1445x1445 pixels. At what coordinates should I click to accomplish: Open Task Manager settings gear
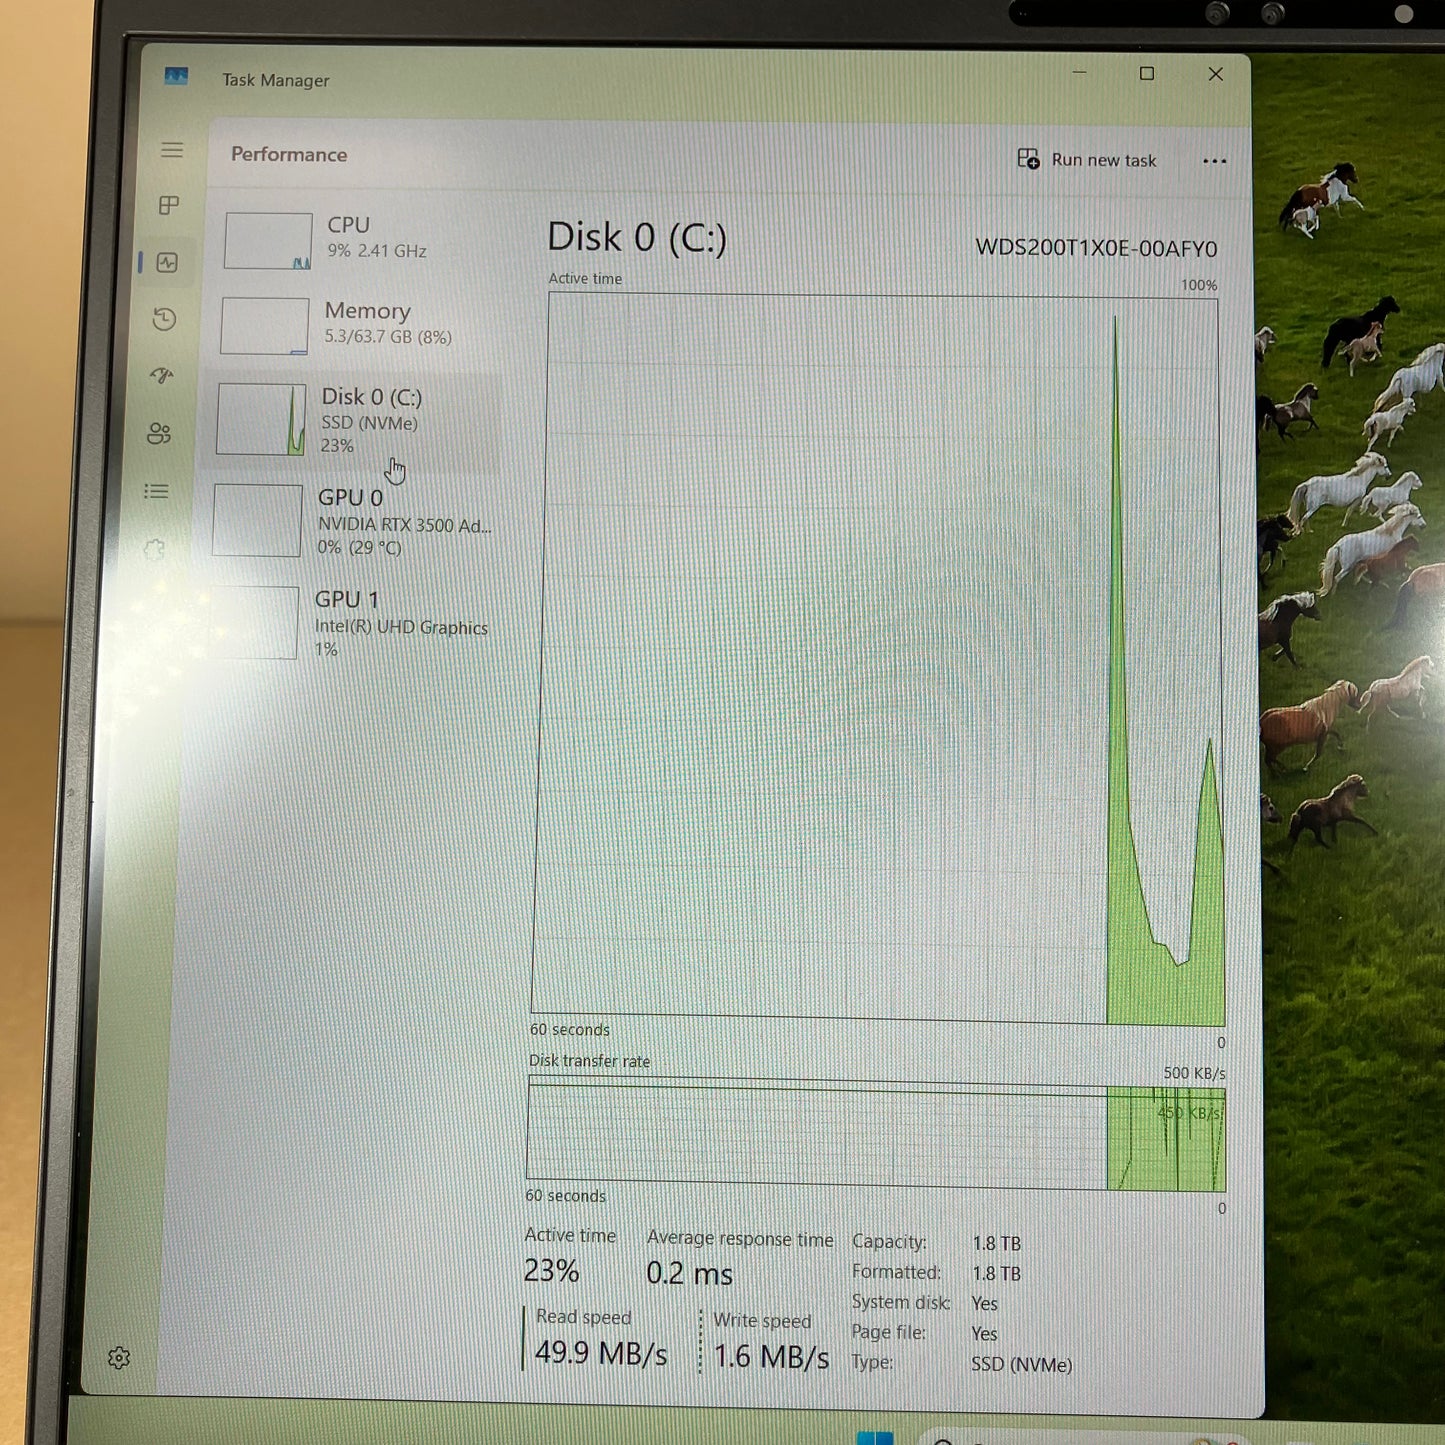120,1357
